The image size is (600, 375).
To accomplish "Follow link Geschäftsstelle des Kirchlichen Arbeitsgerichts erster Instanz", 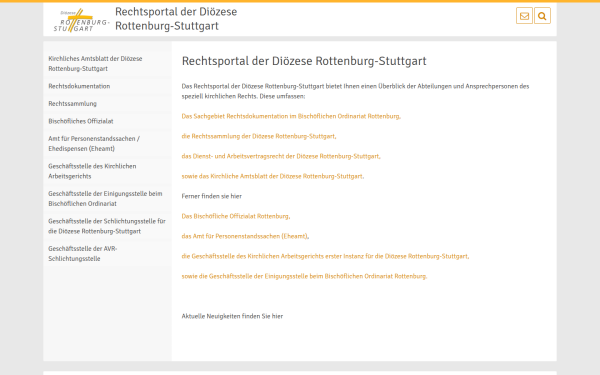I will pos(325,256).
